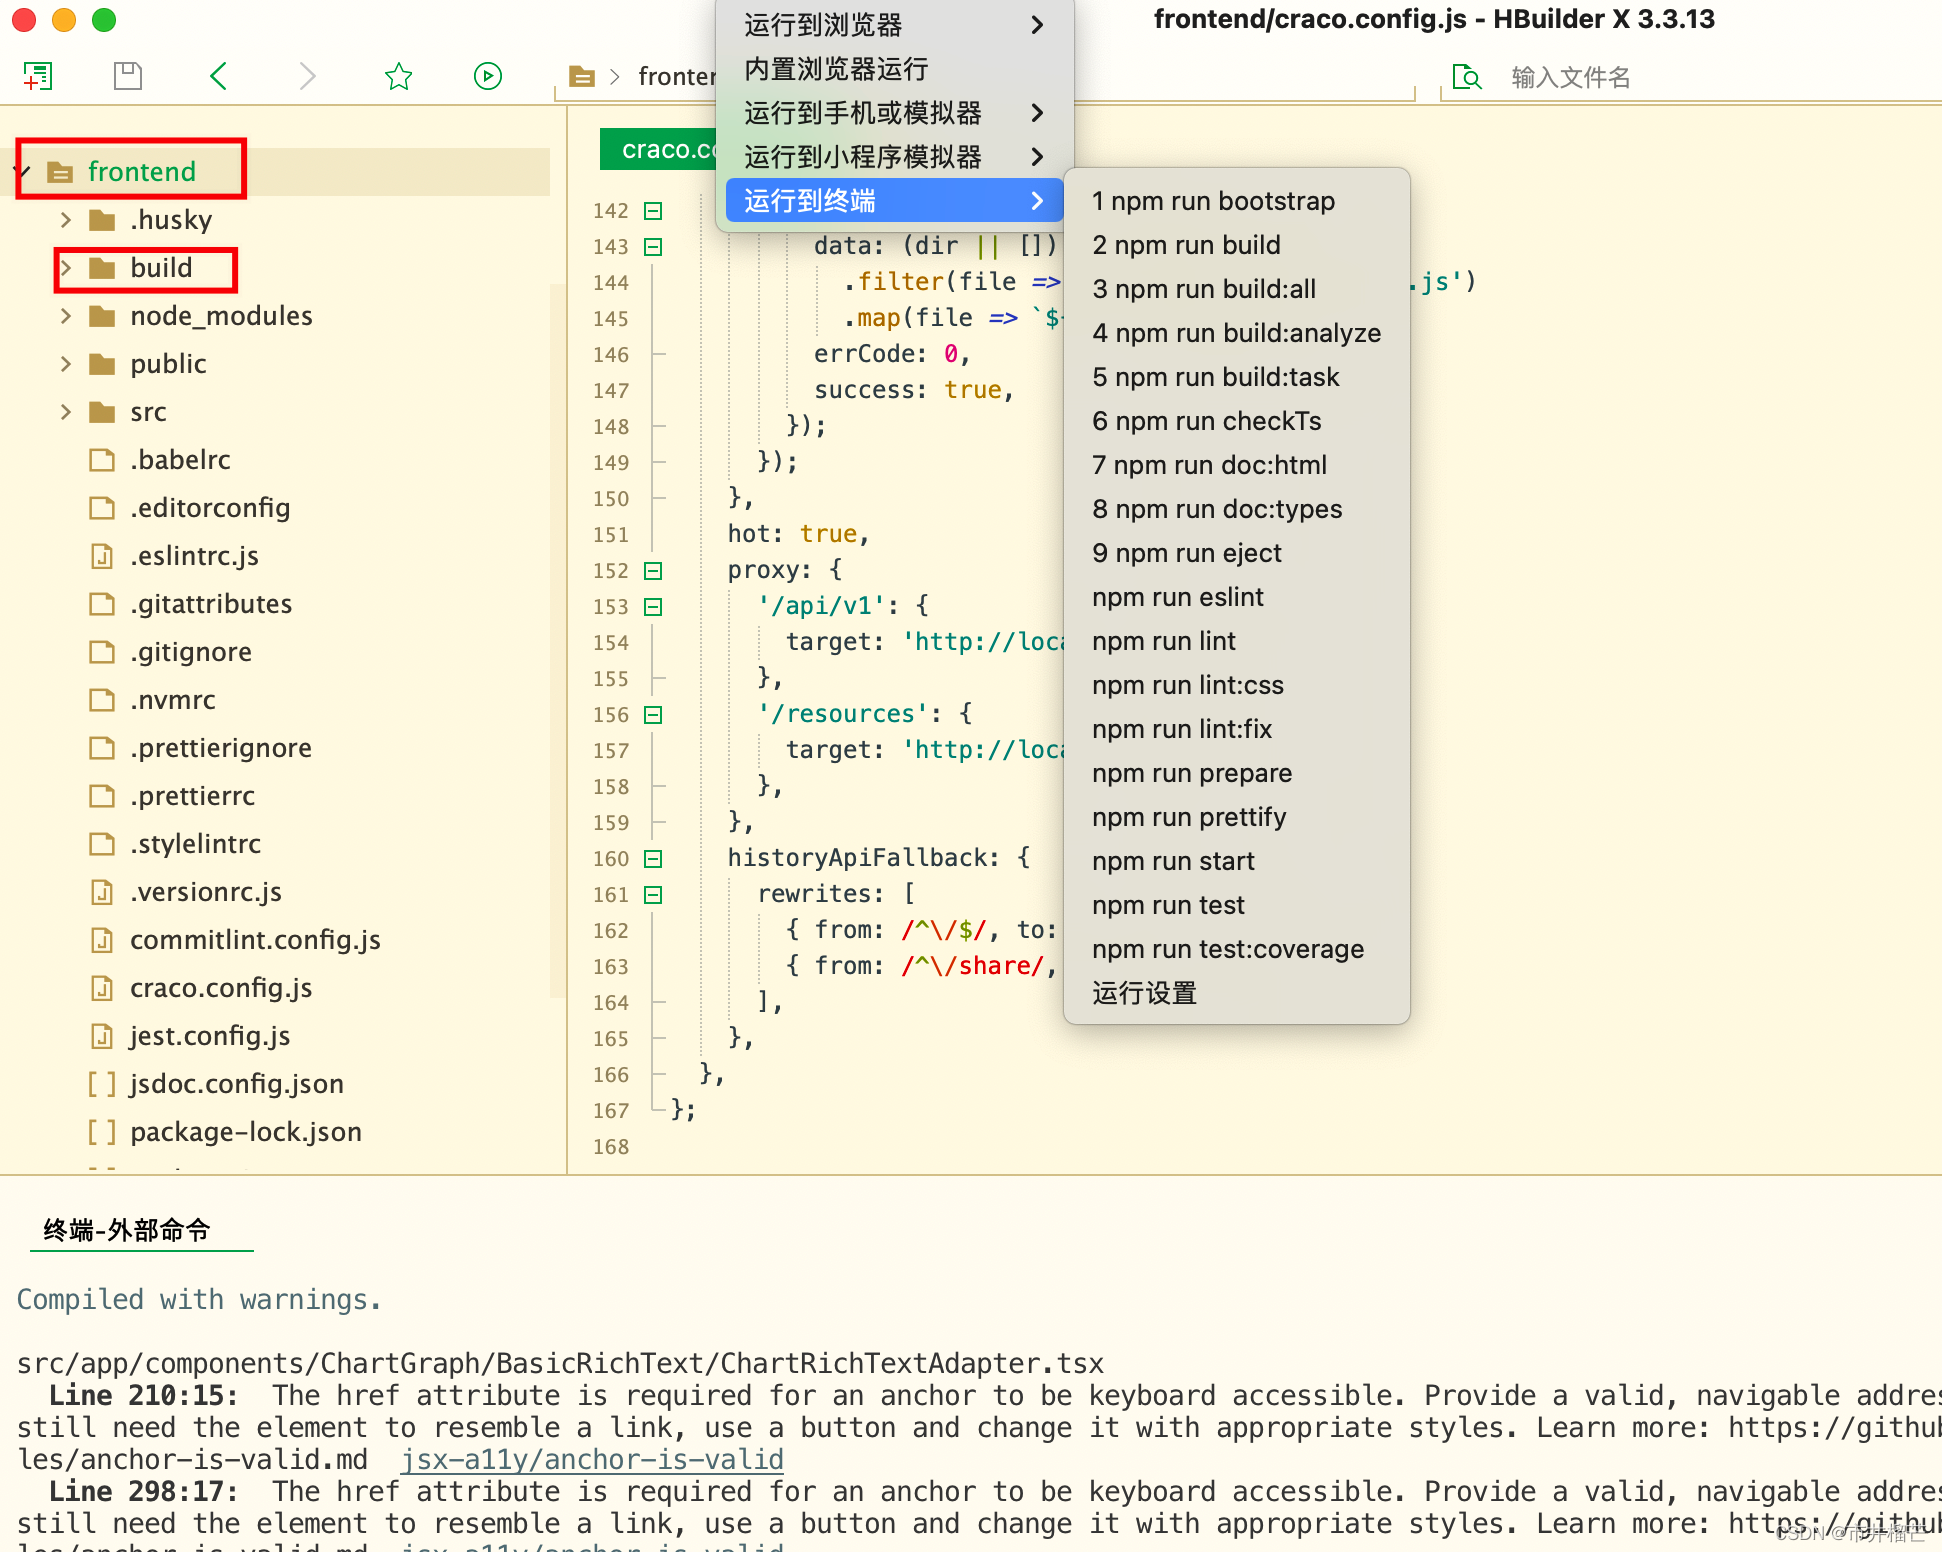Click the bookmark star icon
Screen dimensions: 1942x1552
tap(398, 76)
